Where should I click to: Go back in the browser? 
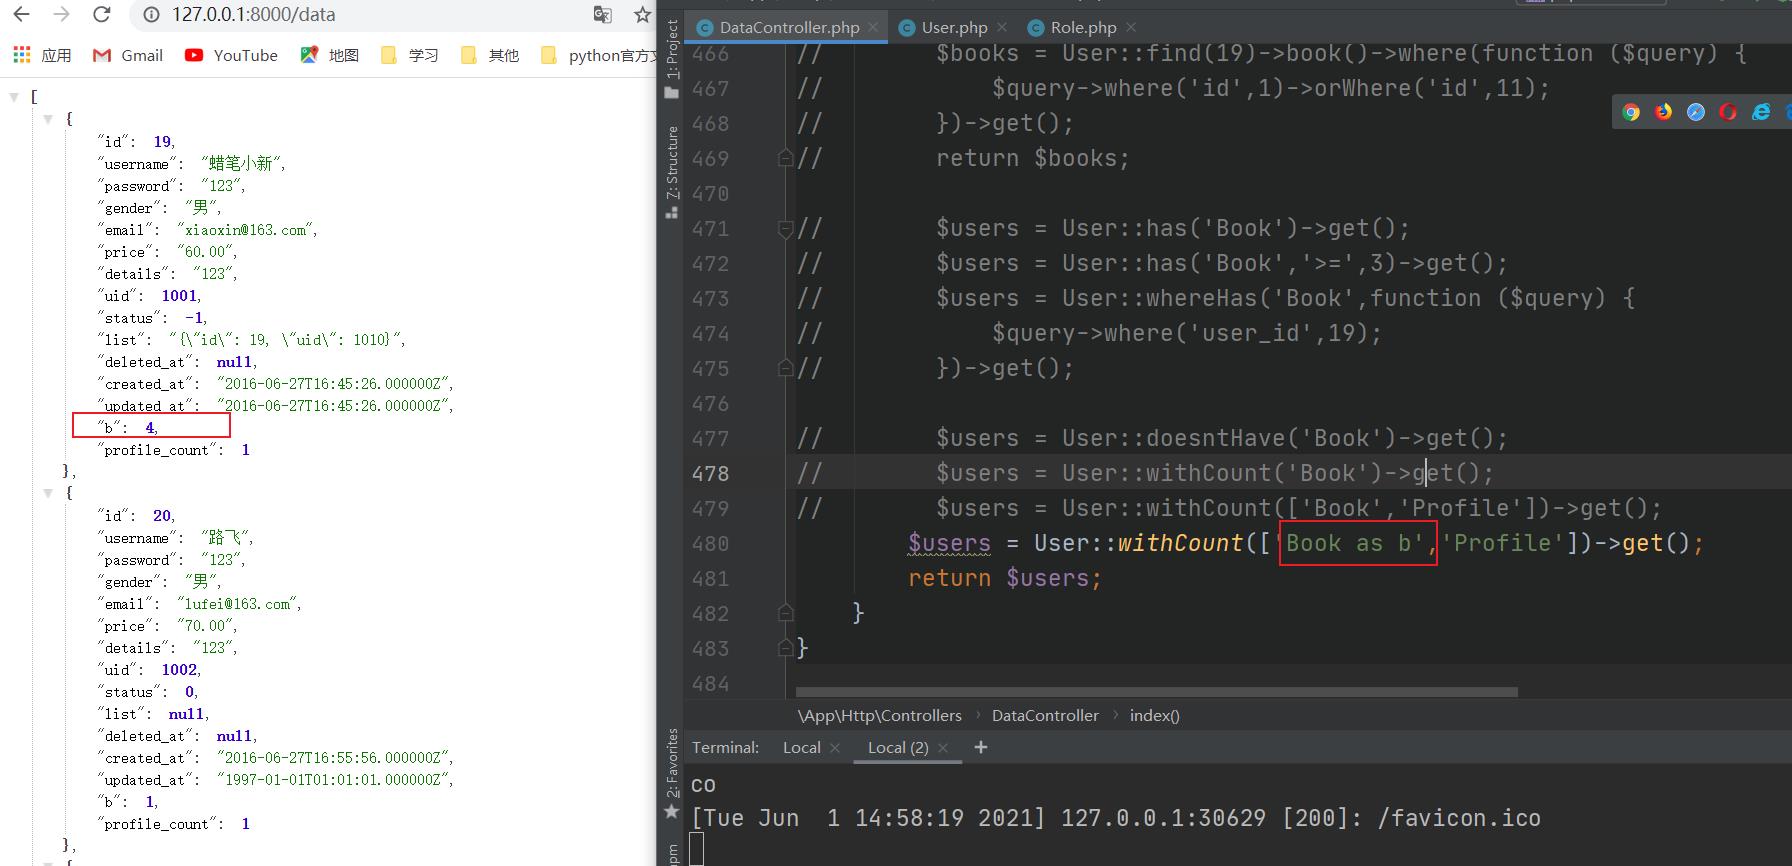[x=20, y=14]
